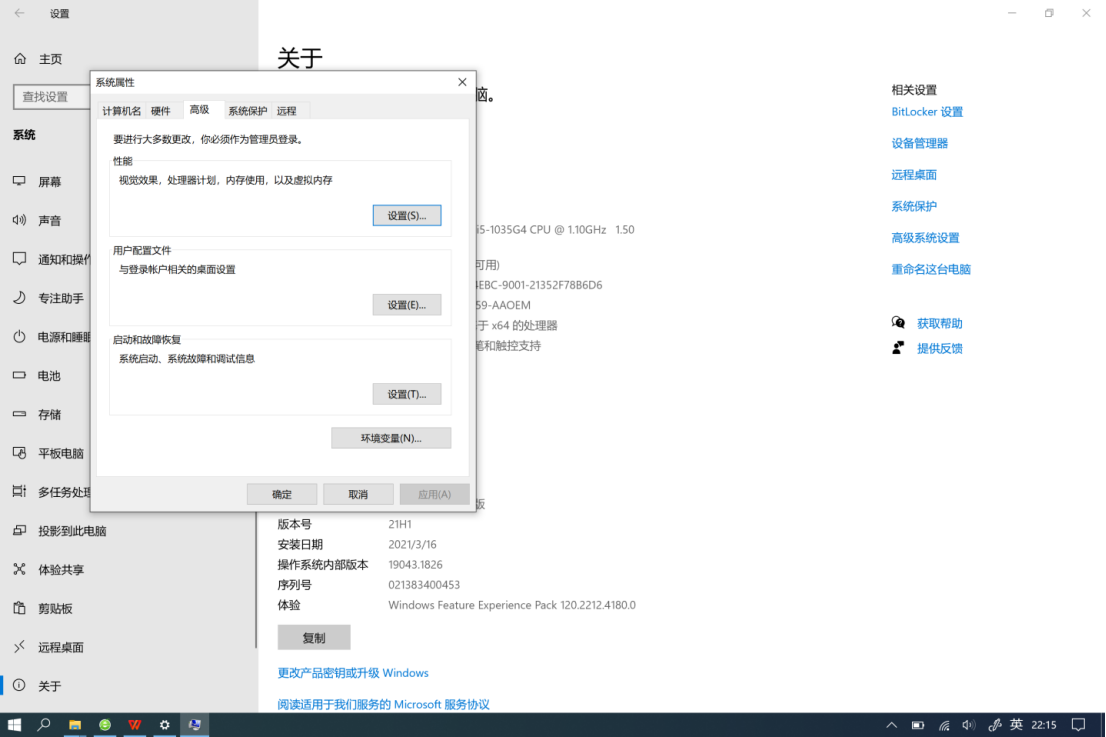Switch to the 系统保护 tab
The image size is (1106, 737).
coord(248,111)
